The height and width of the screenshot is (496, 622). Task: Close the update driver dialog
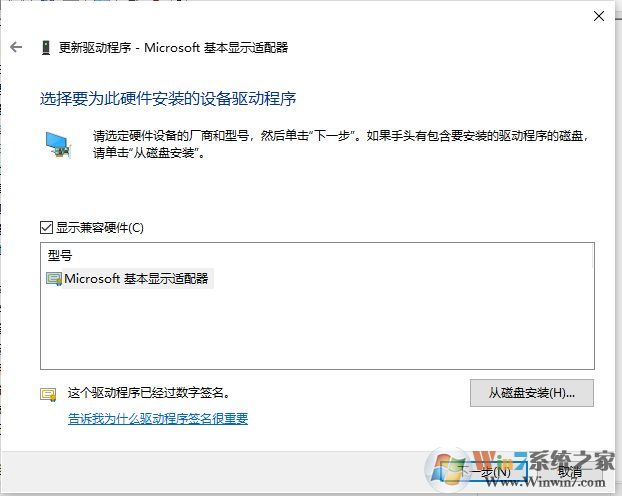point(598,16)
